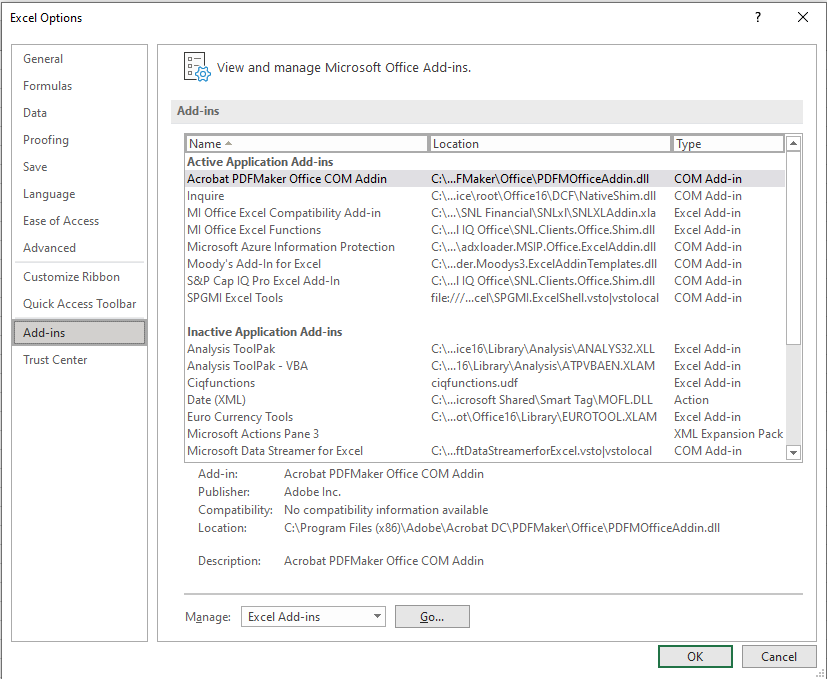Click the ciqfunctions.udf location cell
The height and width of the screenshot is (679, 827).
click(x=474, y=382)
